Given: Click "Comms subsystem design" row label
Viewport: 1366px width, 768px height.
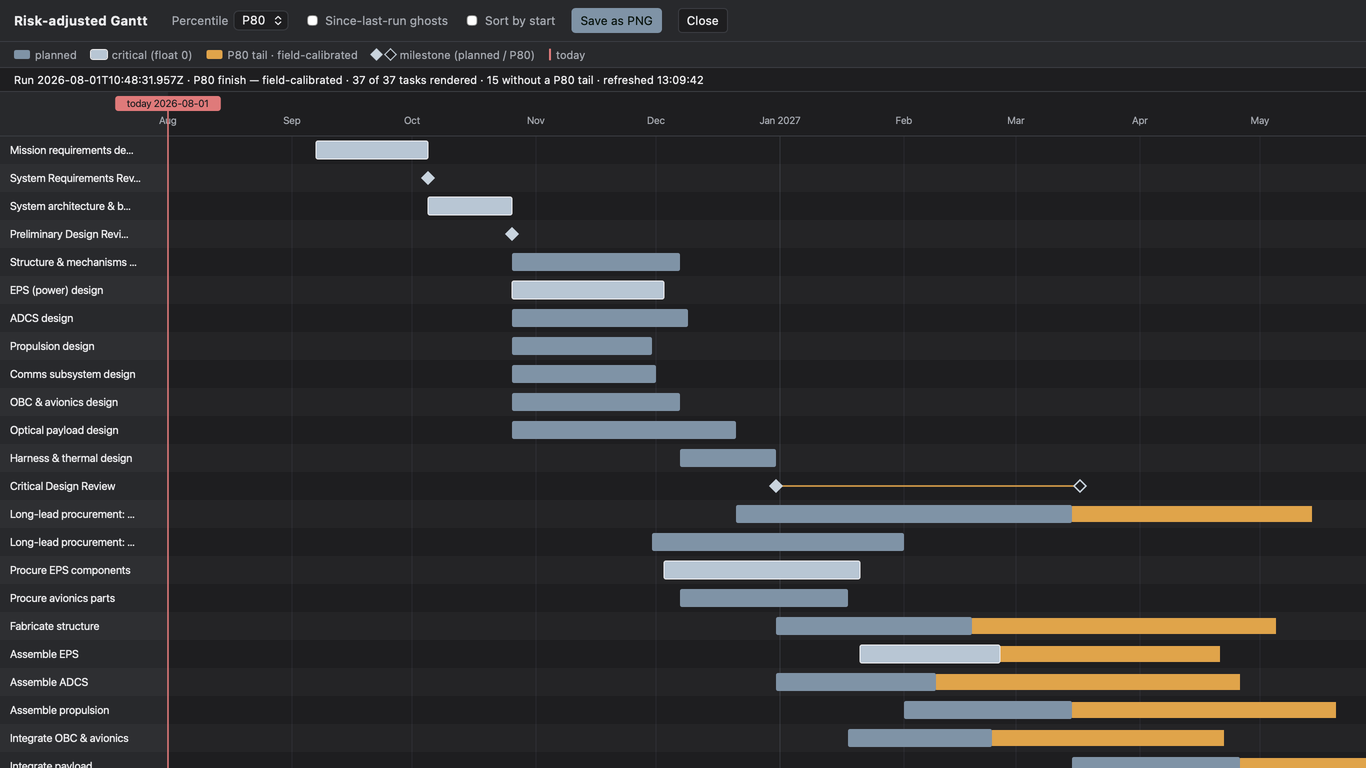Looking at the screenshot, I should point(72,374).
